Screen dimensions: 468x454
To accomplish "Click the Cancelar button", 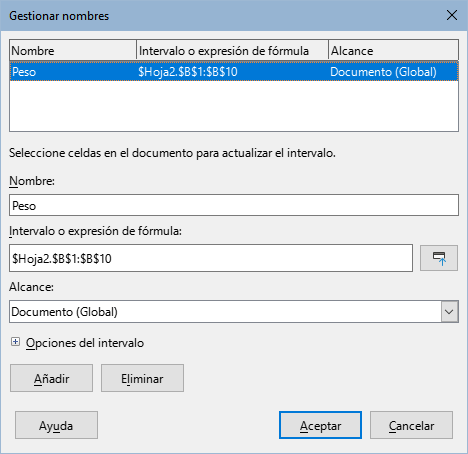I will pos(411,425).
